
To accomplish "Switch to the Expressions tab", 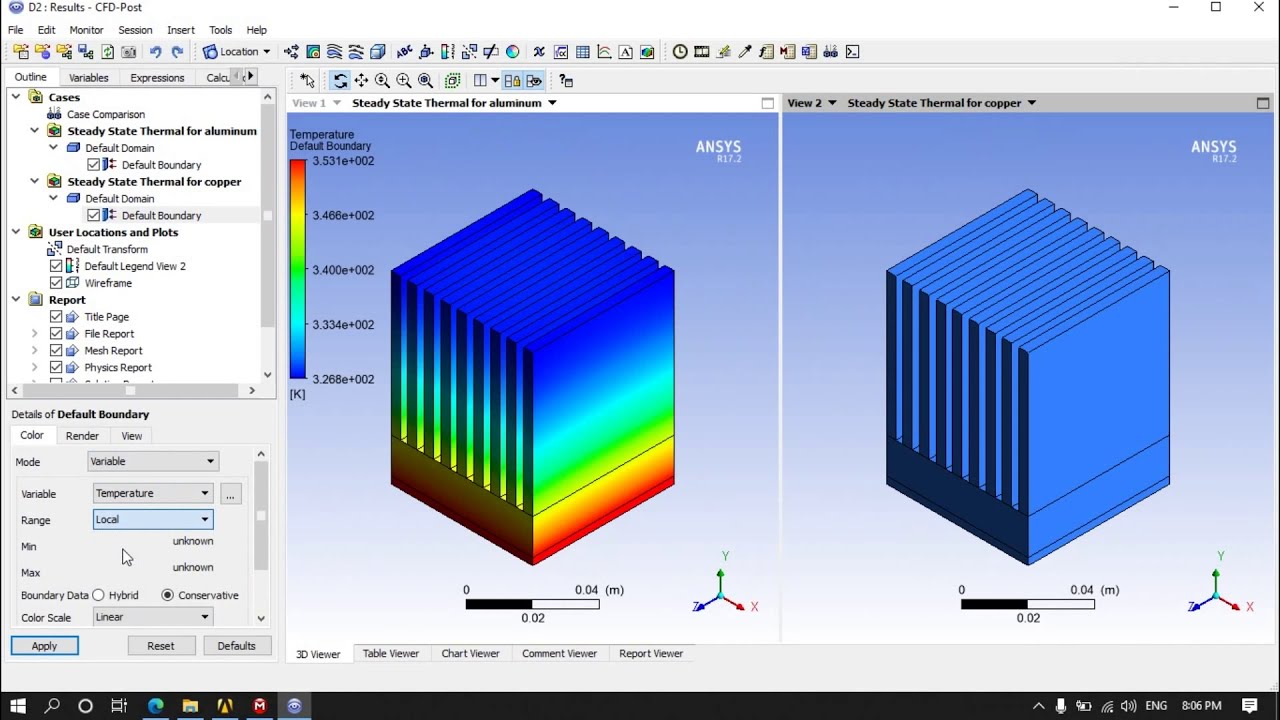I will coord(157,77).
